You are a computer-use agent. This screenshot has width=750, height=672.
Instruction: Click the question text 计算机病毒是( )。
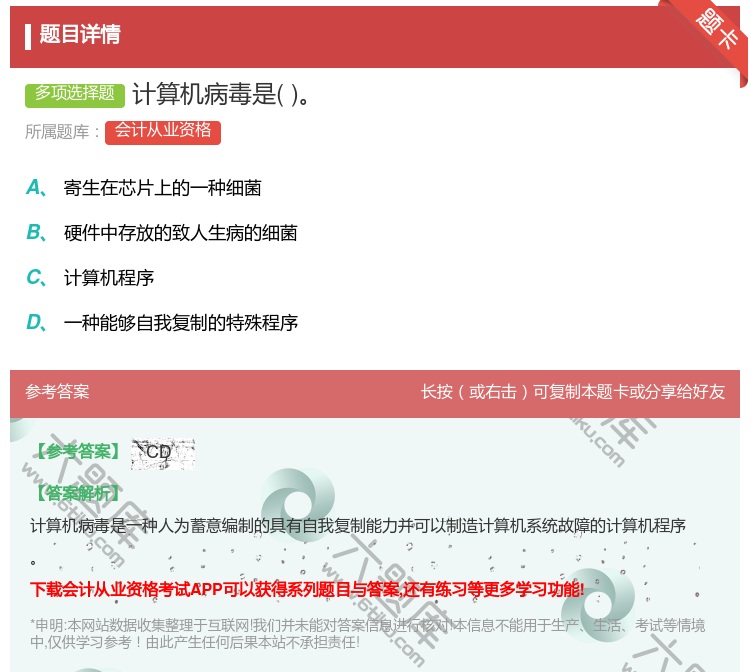222,94
